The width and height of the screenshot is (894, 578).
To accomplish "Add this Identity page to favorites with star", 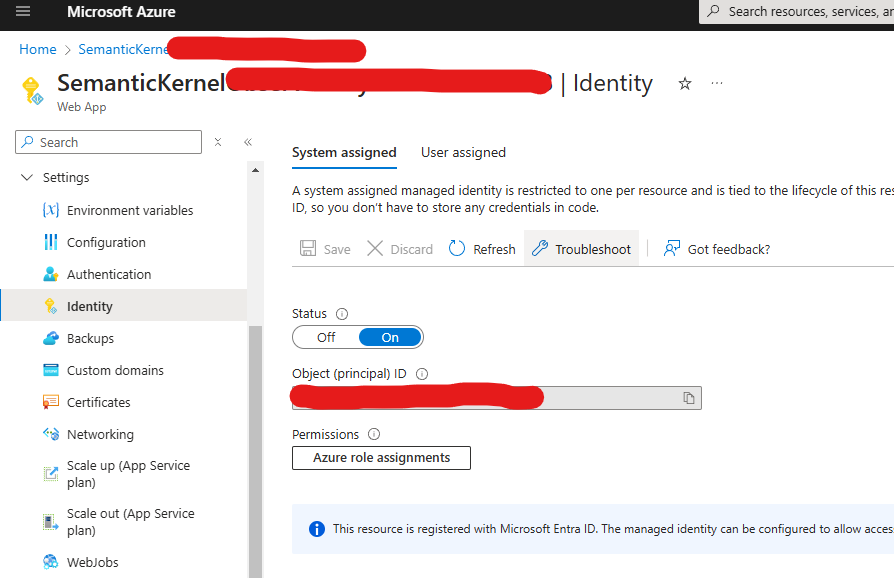I will (x=685, y=84).
